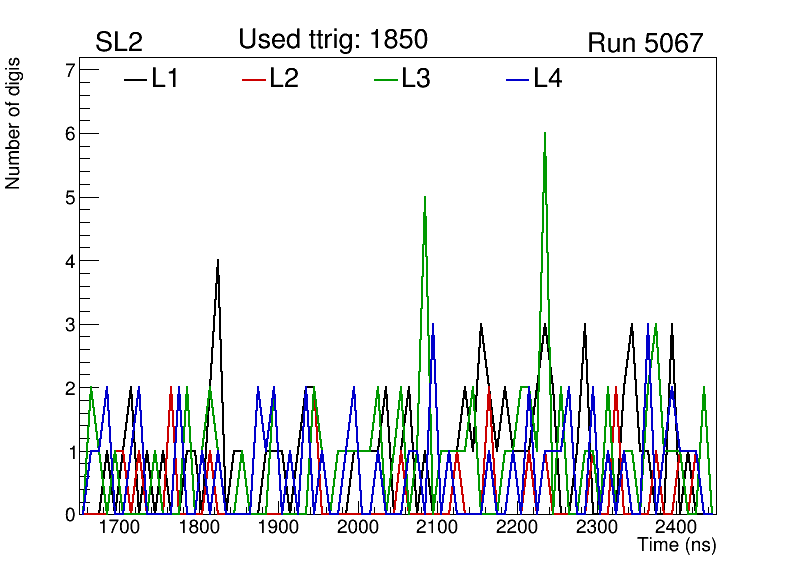The width and height of the screenshot is (796, 572).
Task: Click the 'Time (ns)' x-axis title
Action: tap(677, 546)
